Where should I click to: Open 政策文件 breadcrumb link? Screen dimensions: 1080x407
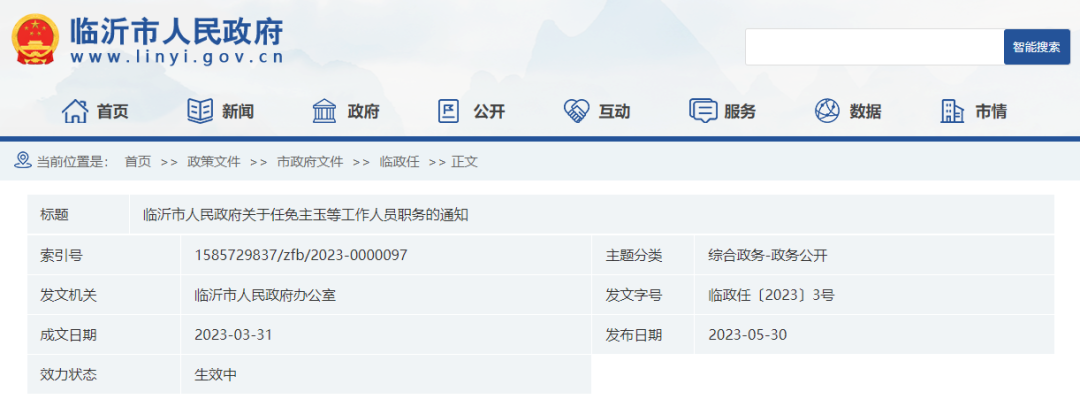214,162
